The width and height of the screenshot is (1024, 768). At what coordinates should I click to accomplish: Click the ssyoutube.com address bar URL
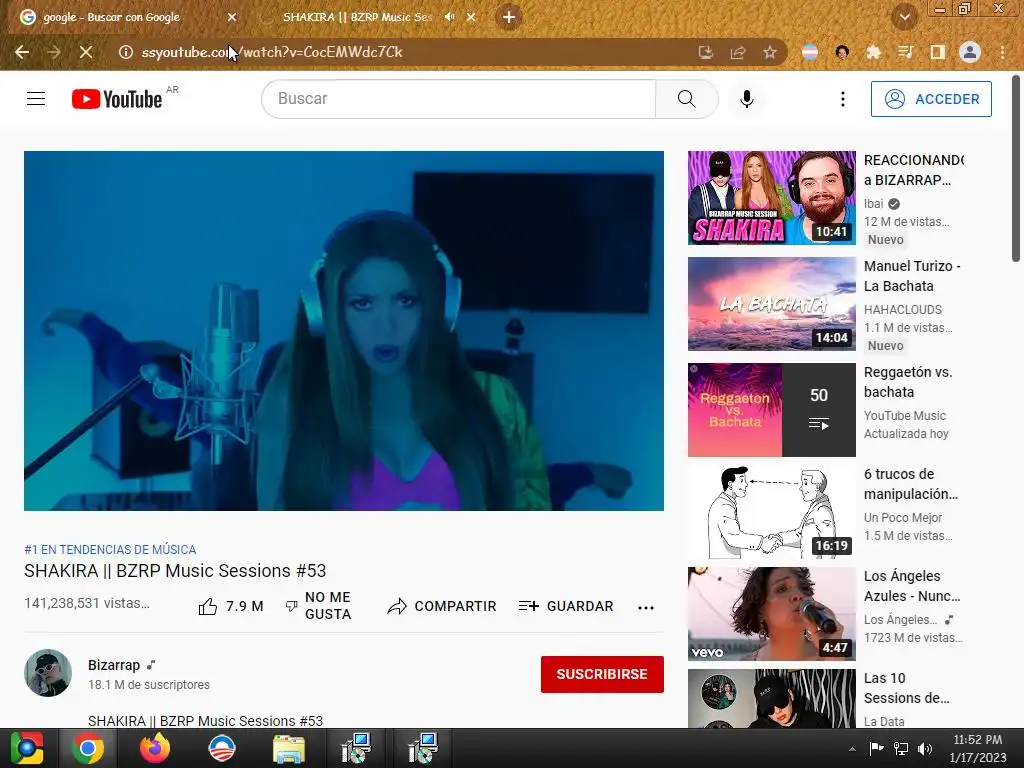click(272, 52)
